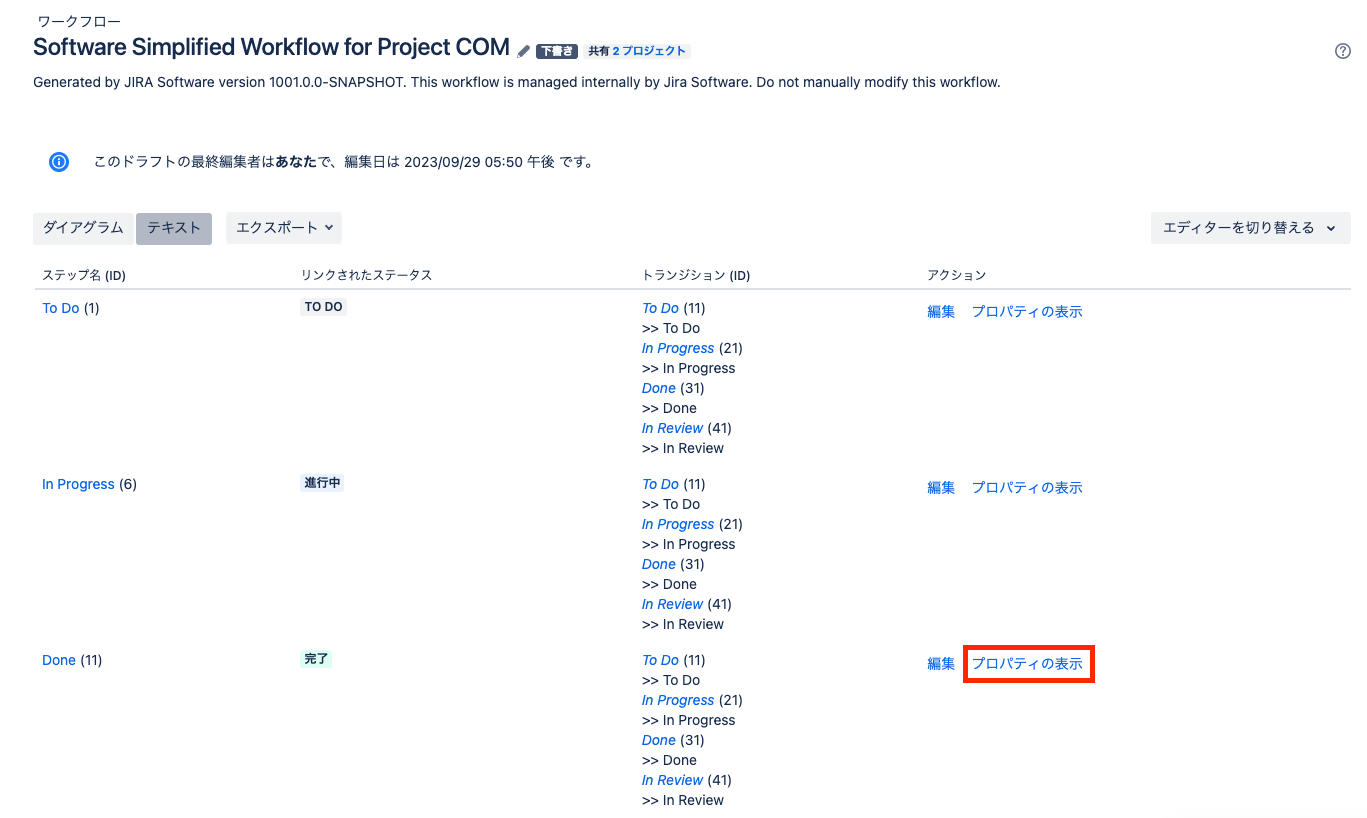Open the In Progress (6) step link

tap(78, 484)
